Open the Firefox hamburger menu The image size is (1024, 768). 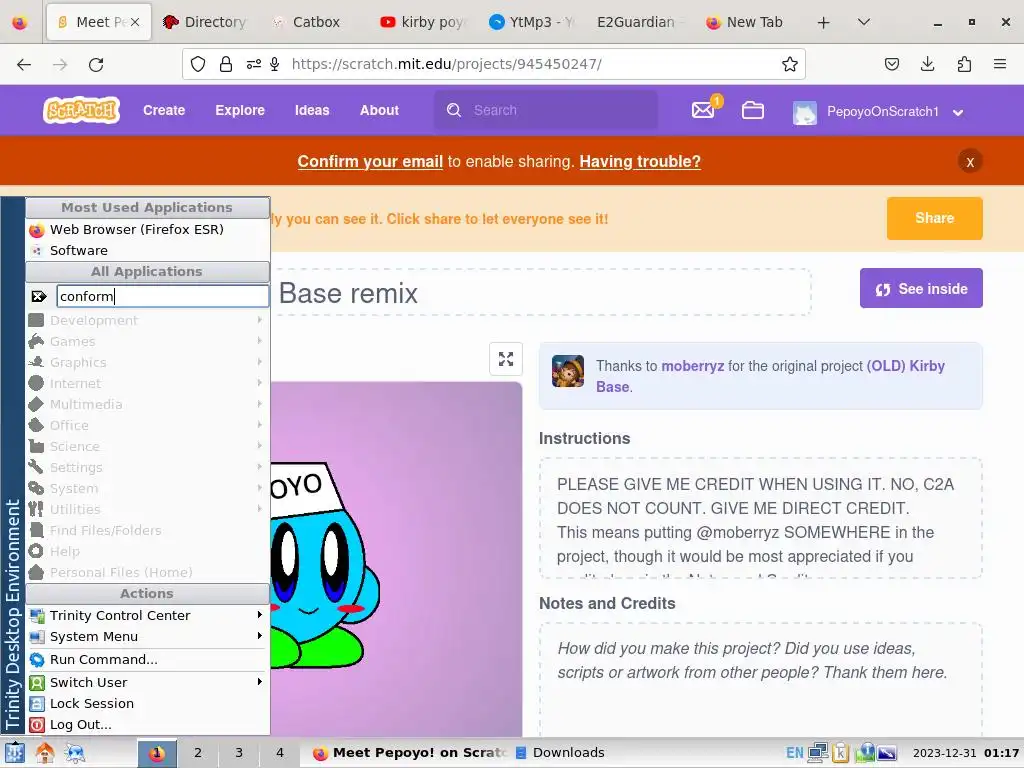(x=1000, y=64)
